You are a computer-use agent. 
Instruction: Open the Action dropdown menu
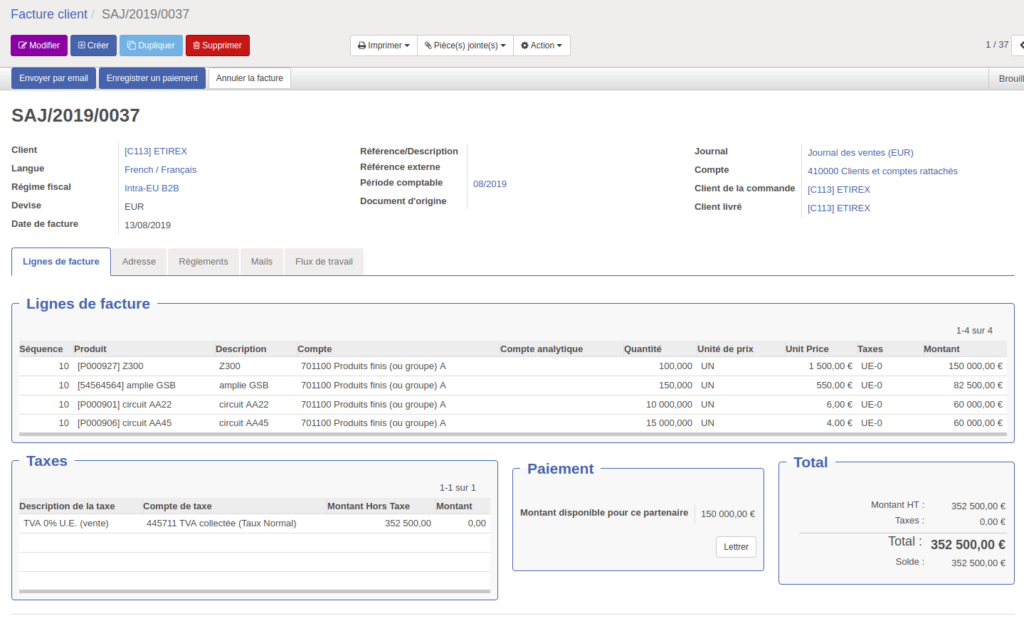point(541,46)
